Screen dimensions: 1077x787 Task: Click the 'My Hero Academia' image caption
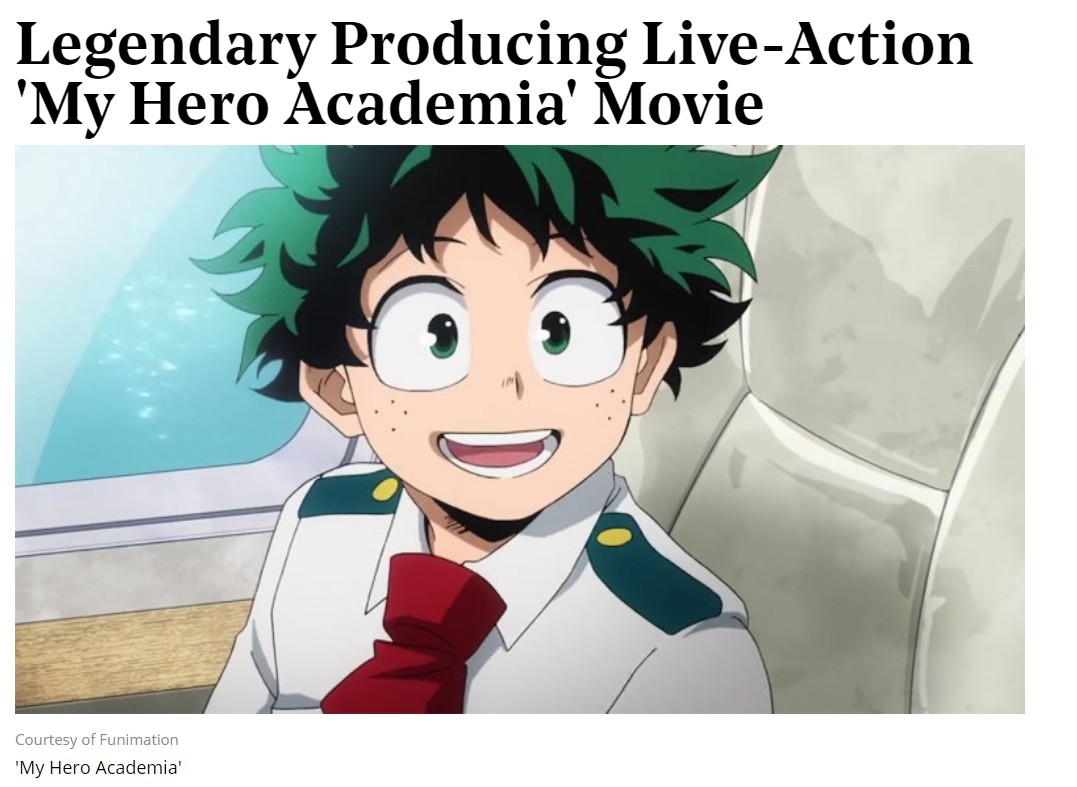click(98, 767)
